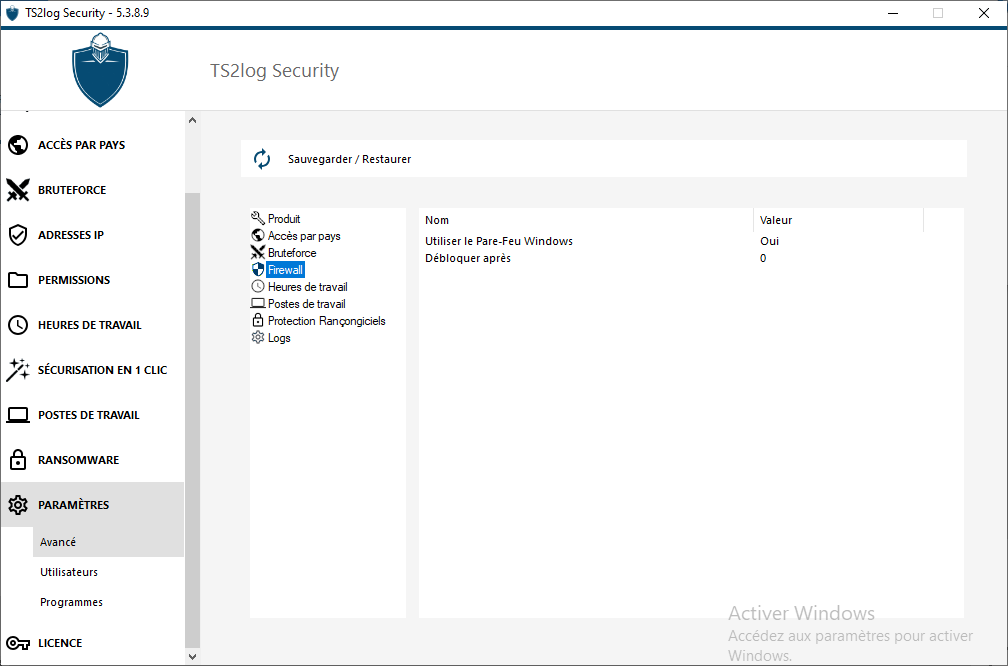Click the clock icon in settings category list
Image resolution: width=1008 pixels, height=666 pixels.
pyautogui.click(x=258, y=286)
